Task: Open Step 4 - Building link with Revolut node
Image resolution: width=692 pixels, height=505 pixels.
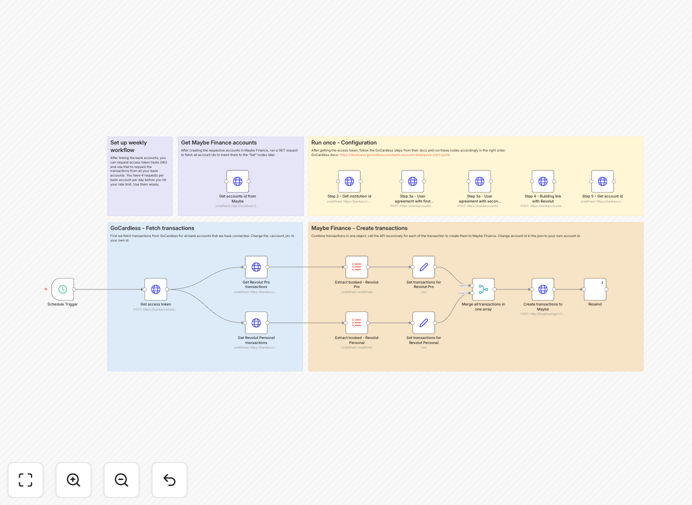Action: (x=543, y=181)
